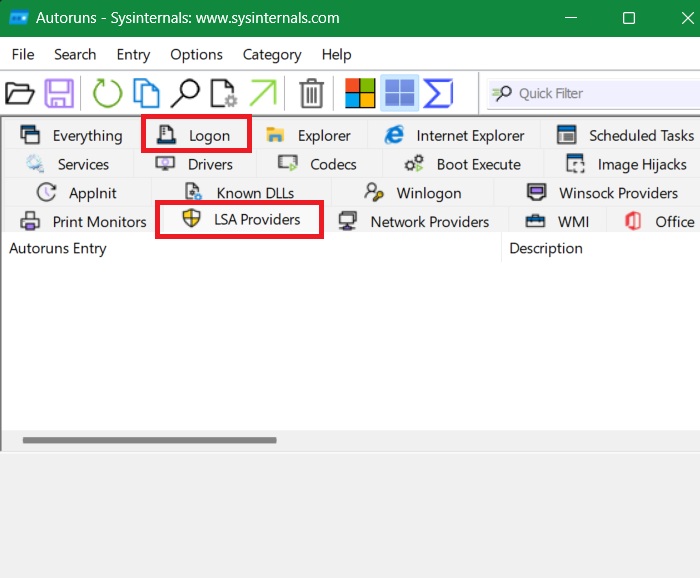Screen dimensions: 700x578
Task: Open the Internet Explorer tab
Action: [454, 135]
